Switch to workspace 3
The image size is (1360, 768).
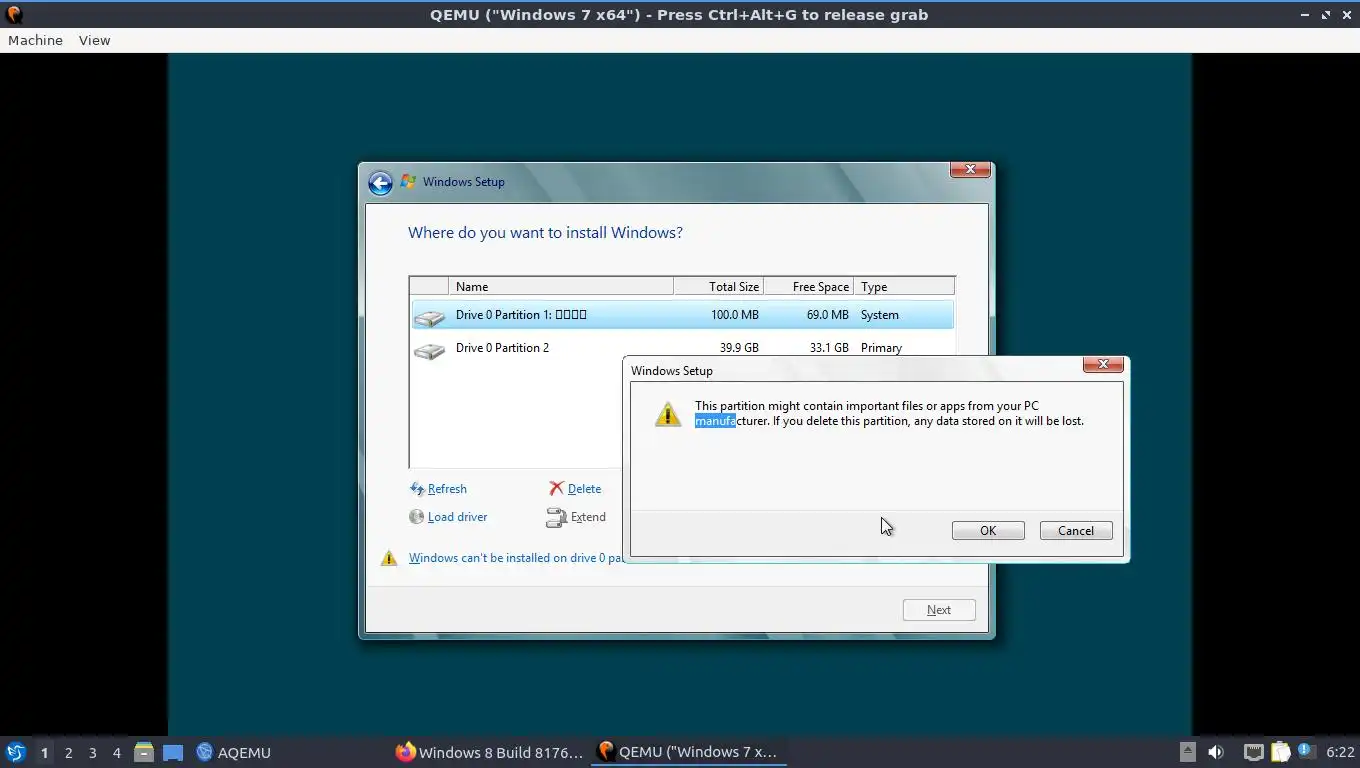coord(92,752)
